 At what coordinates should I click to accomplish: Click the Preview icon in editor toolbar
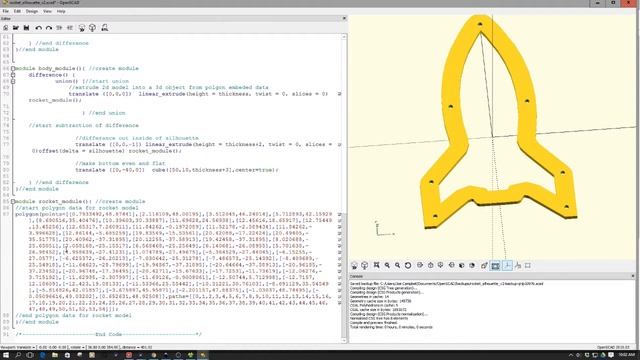[x=82, y=28]
